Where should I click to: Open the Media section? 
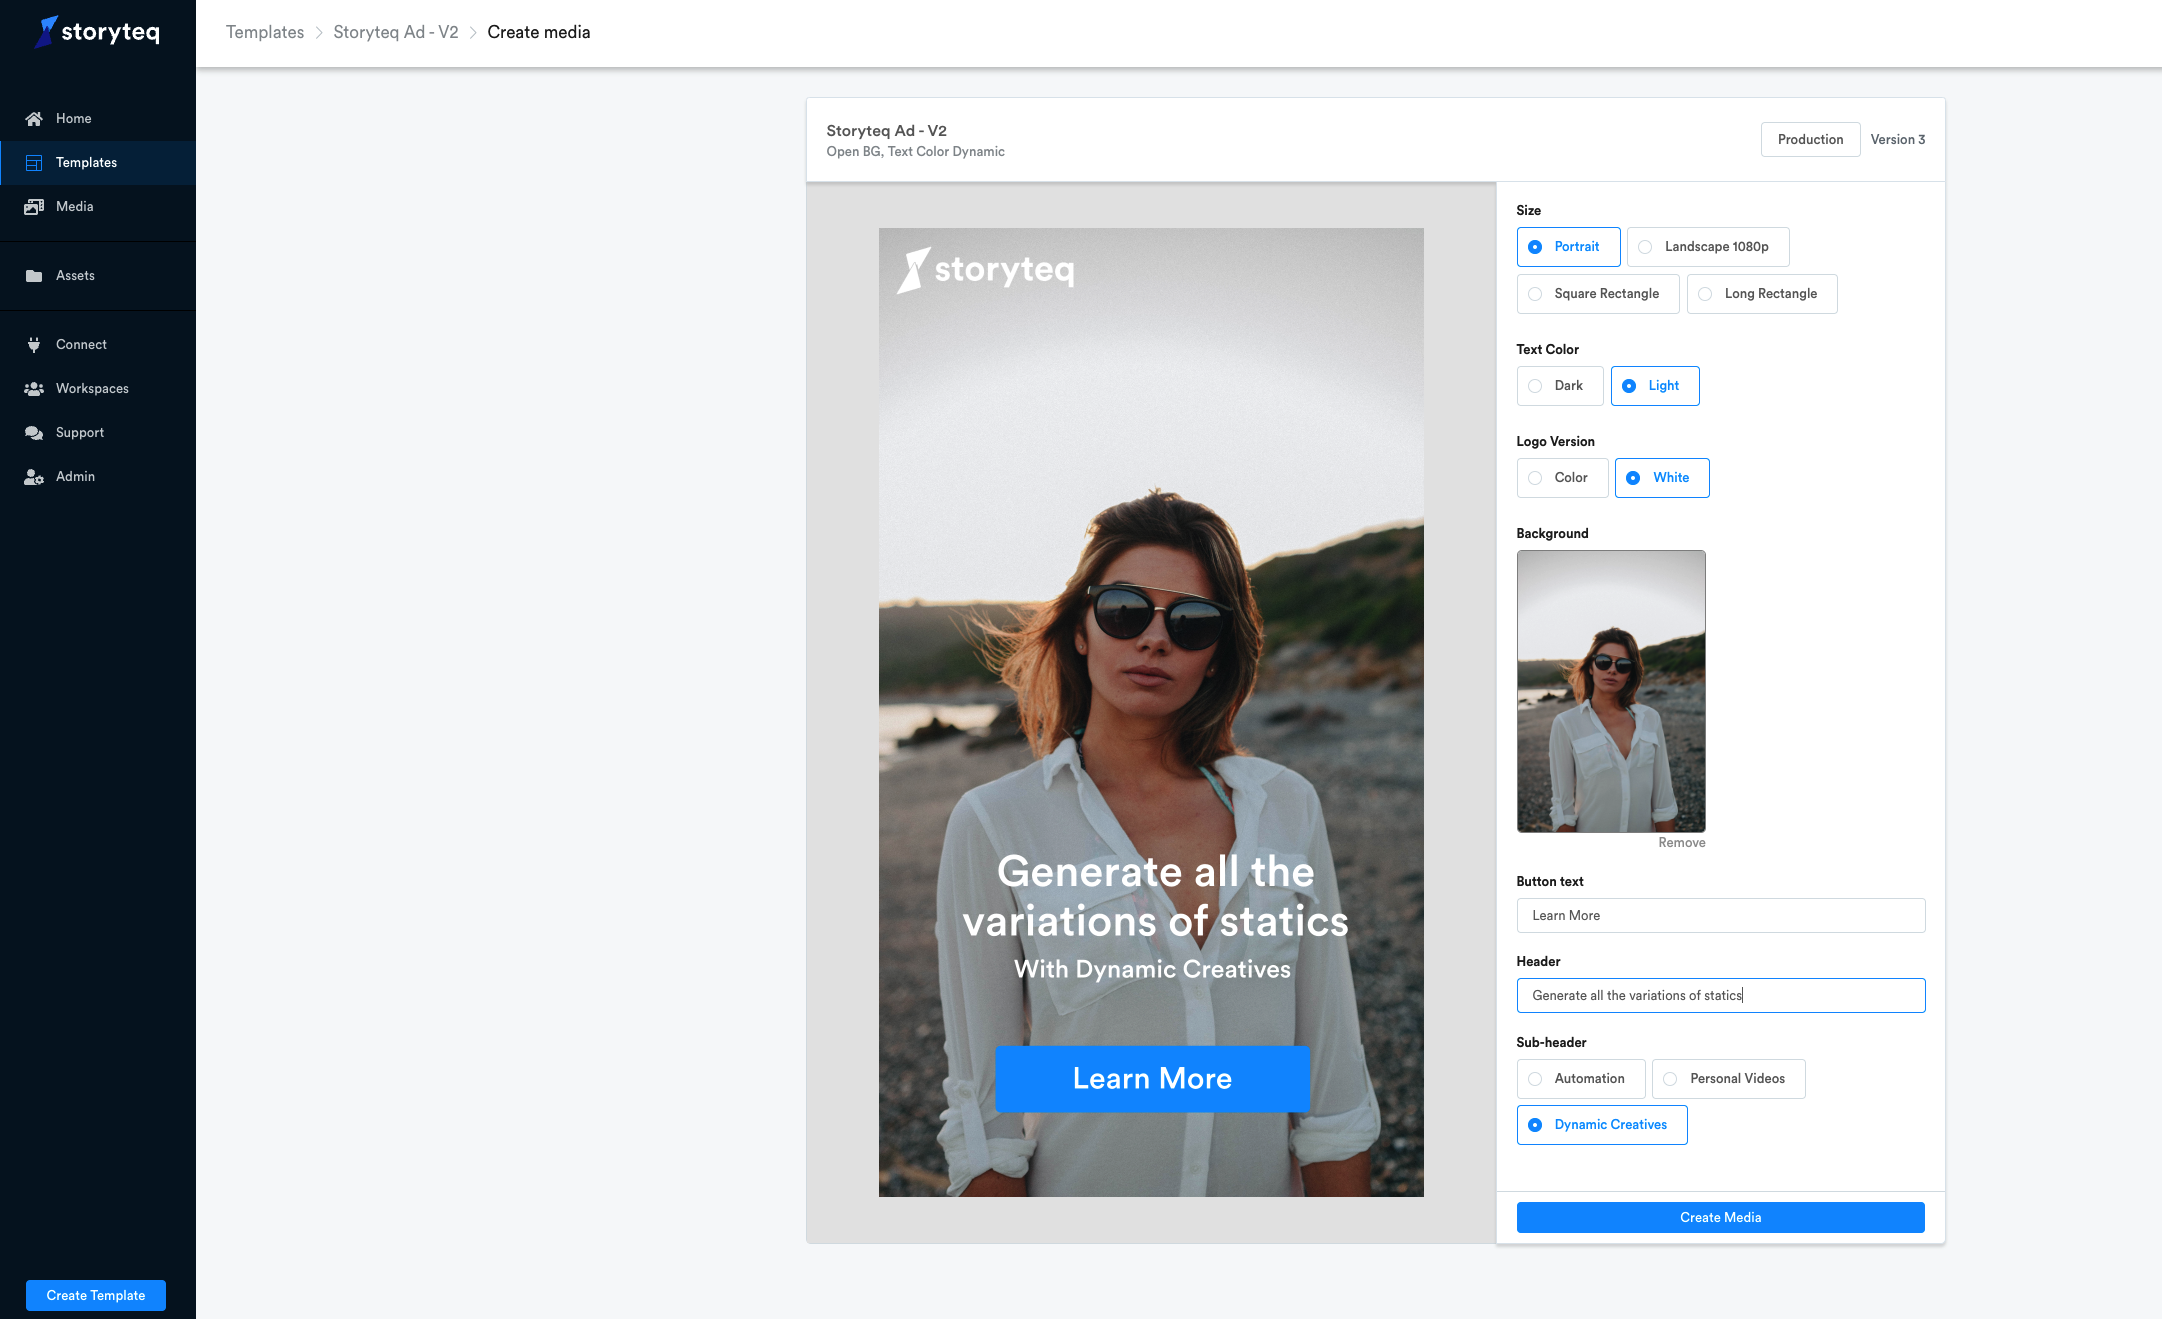[33, 206]
